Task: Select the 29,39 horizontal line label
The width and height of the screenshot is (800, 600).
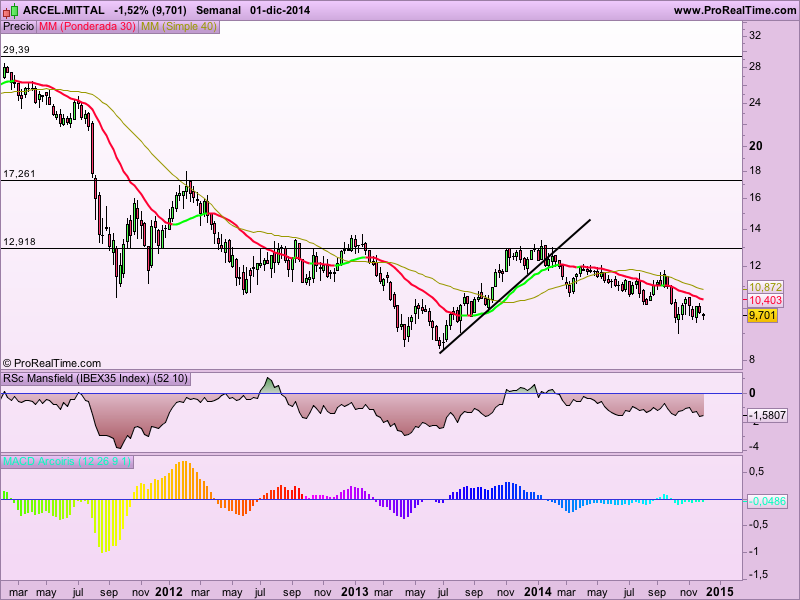Action: coord(16,50)
